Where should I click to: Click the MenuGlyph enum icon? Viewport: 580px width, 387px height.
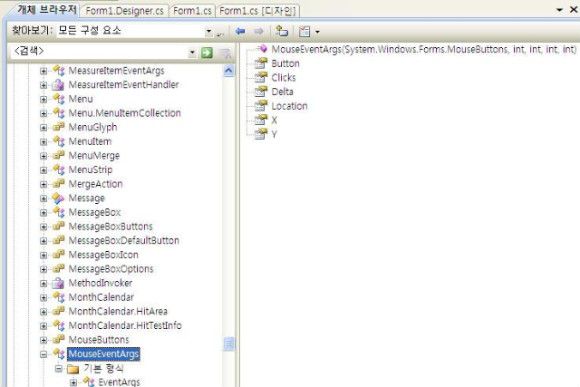point(58,127)
